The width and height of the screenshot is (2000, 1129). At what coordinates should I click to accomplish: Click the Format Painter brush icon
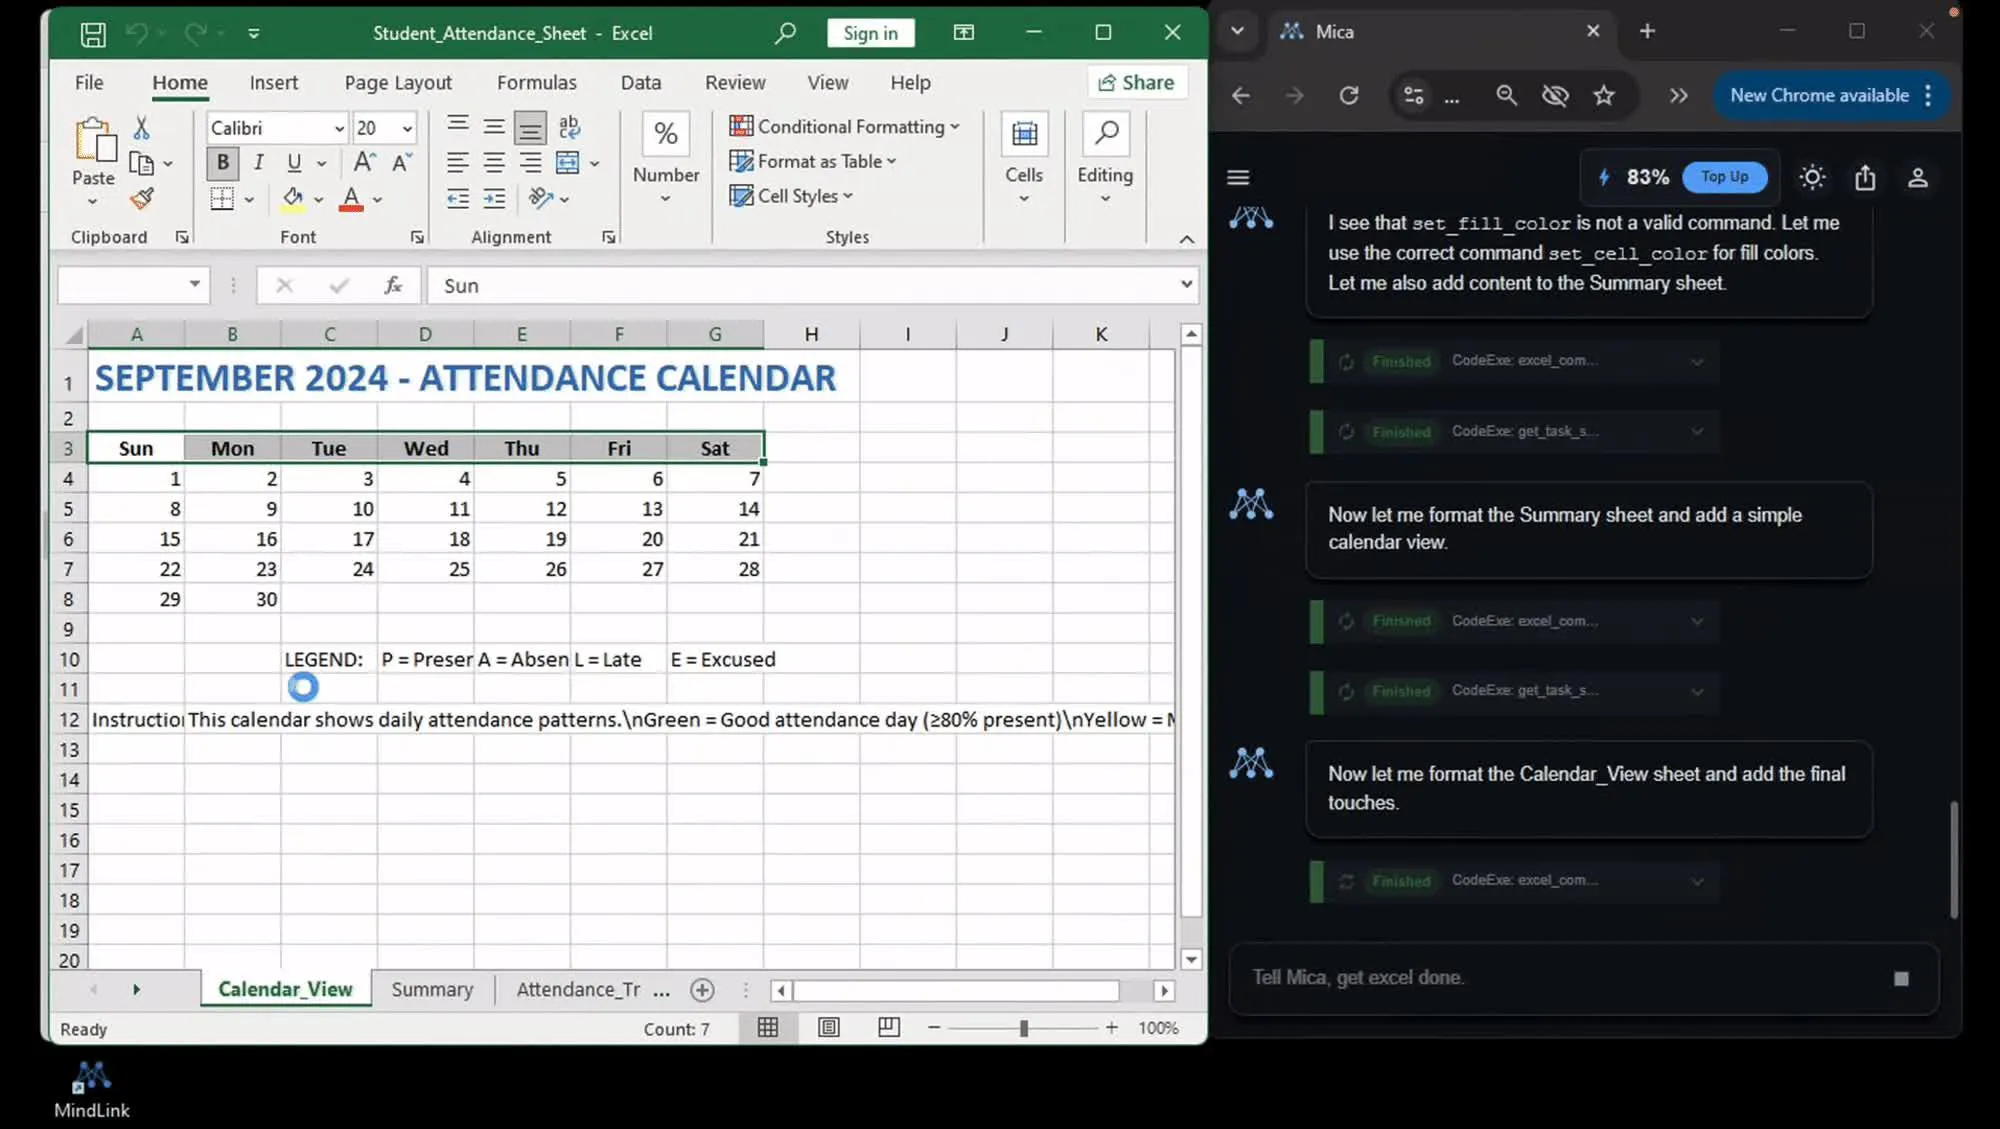pos(142,199)
